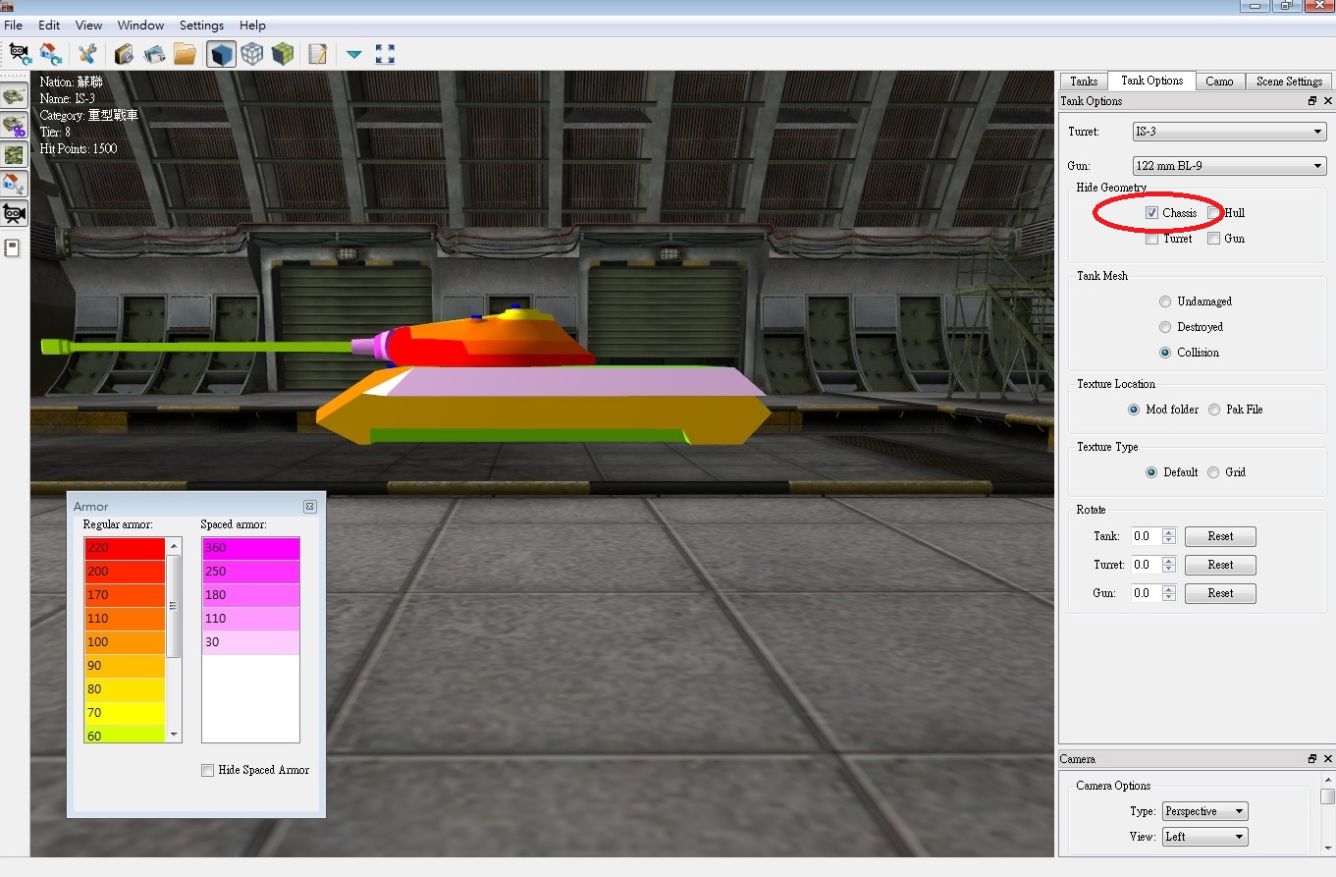Open the settings wrench tool
The image size is (1336, 877).
tap(87, 53)
